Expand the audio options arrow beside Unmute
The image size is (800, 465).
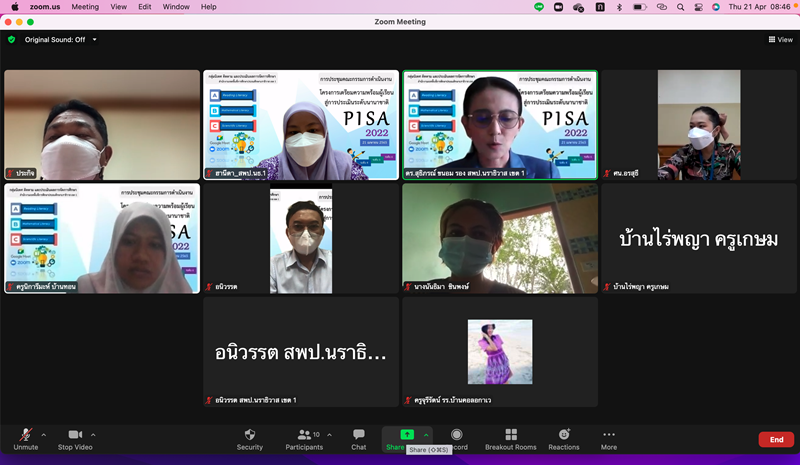click(x=43, y=434)
